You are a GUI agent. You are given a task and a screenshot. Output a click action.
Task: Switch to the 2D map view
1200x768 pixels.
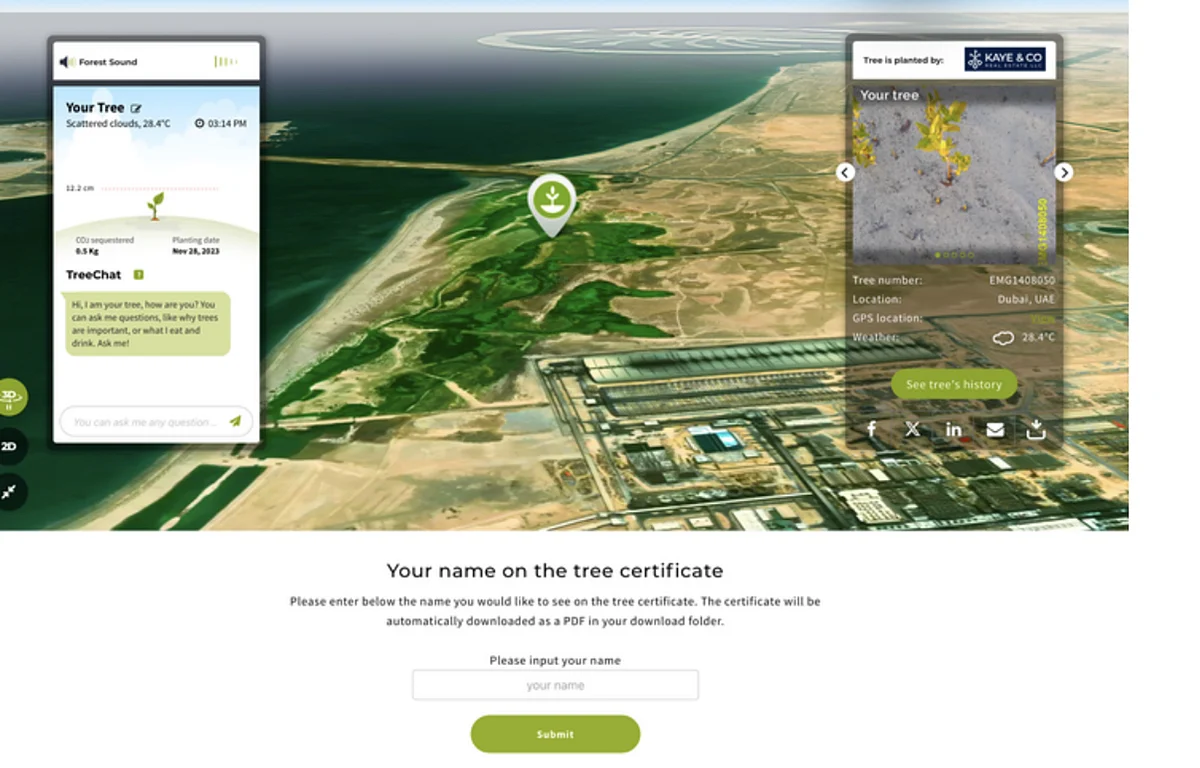click(10, 446)
